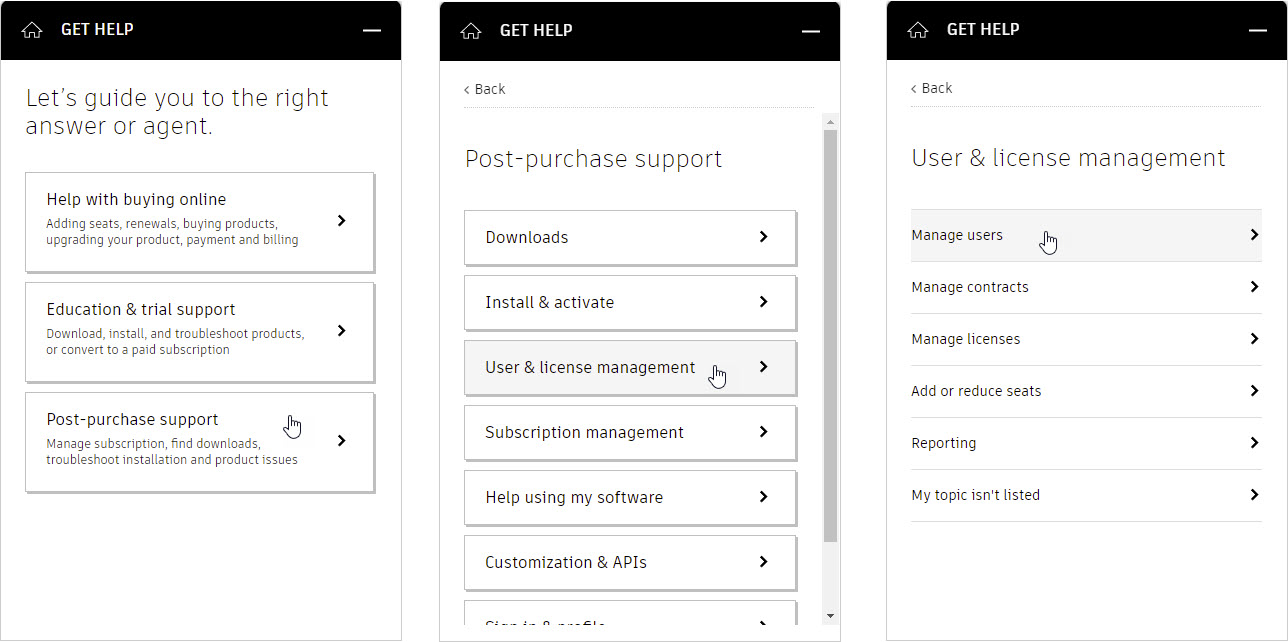Click 'Let's guide you to the right answer' heading
The width and height of the screenshot is (1288, 642).
click(x=177, y=112)
